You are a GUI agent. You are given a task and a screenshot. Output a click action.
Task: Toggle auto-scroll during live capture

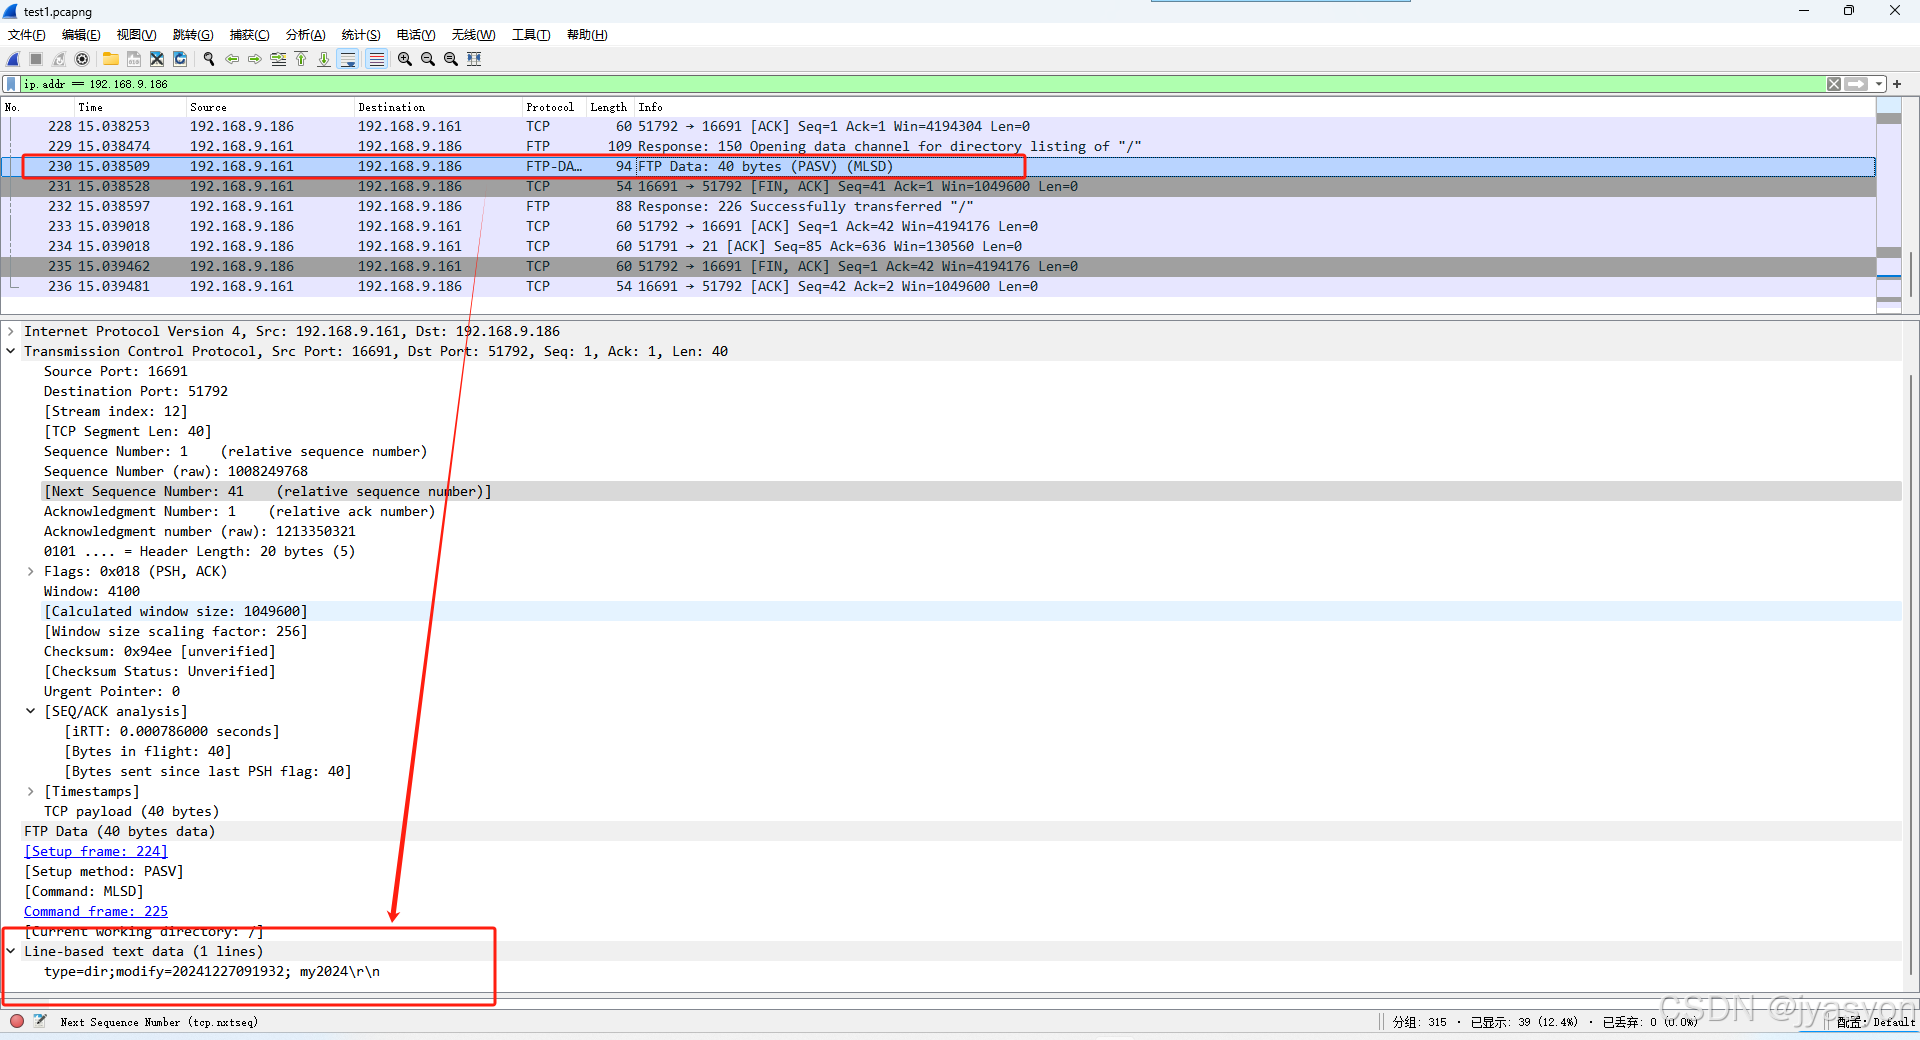pyautogui.click(x=348, y=59)
